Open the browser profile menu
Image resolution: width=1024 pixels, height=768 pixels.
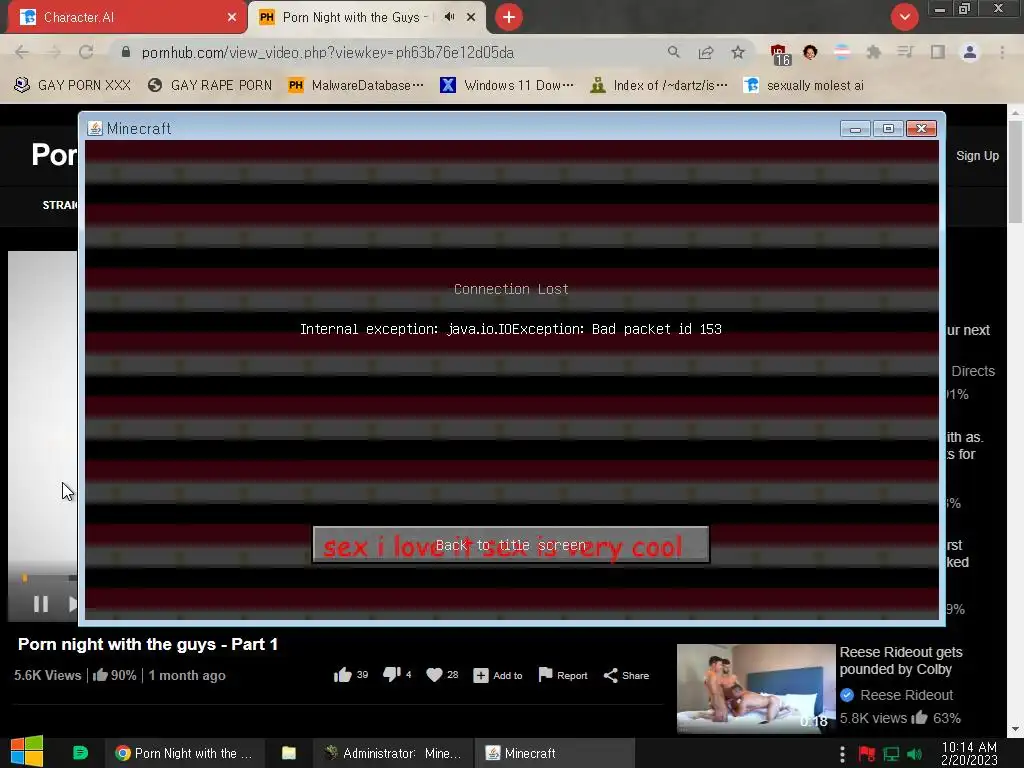pos(970,52)
